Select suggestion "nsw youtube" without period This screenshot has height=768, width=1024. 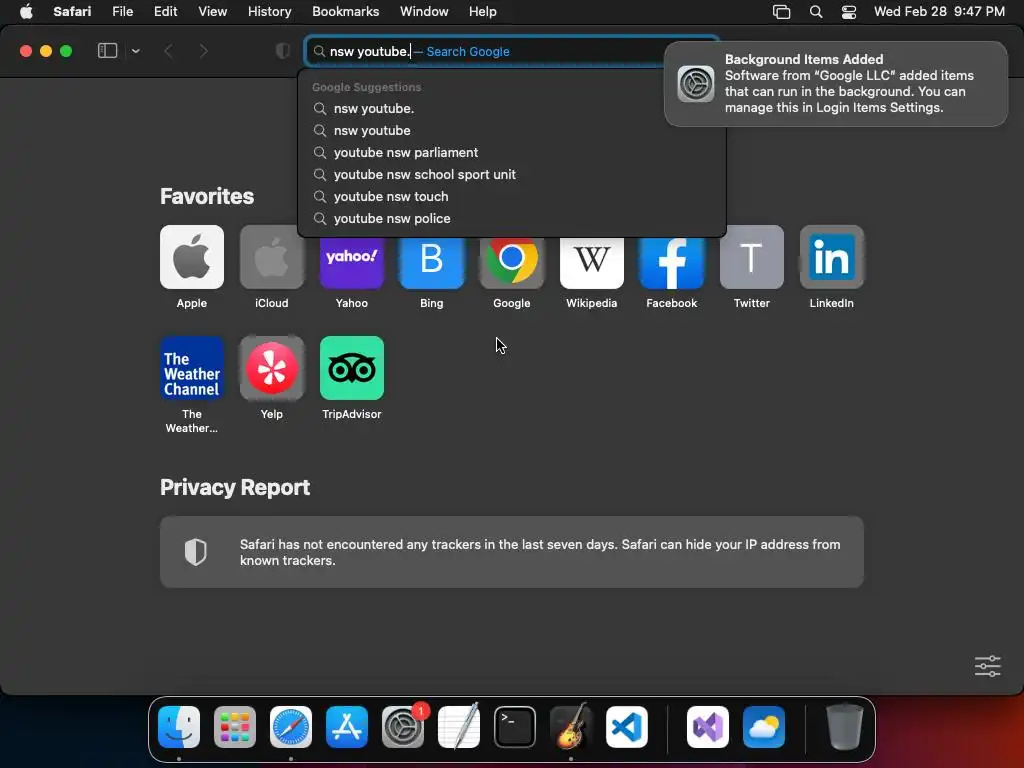(x=511, y=131)
